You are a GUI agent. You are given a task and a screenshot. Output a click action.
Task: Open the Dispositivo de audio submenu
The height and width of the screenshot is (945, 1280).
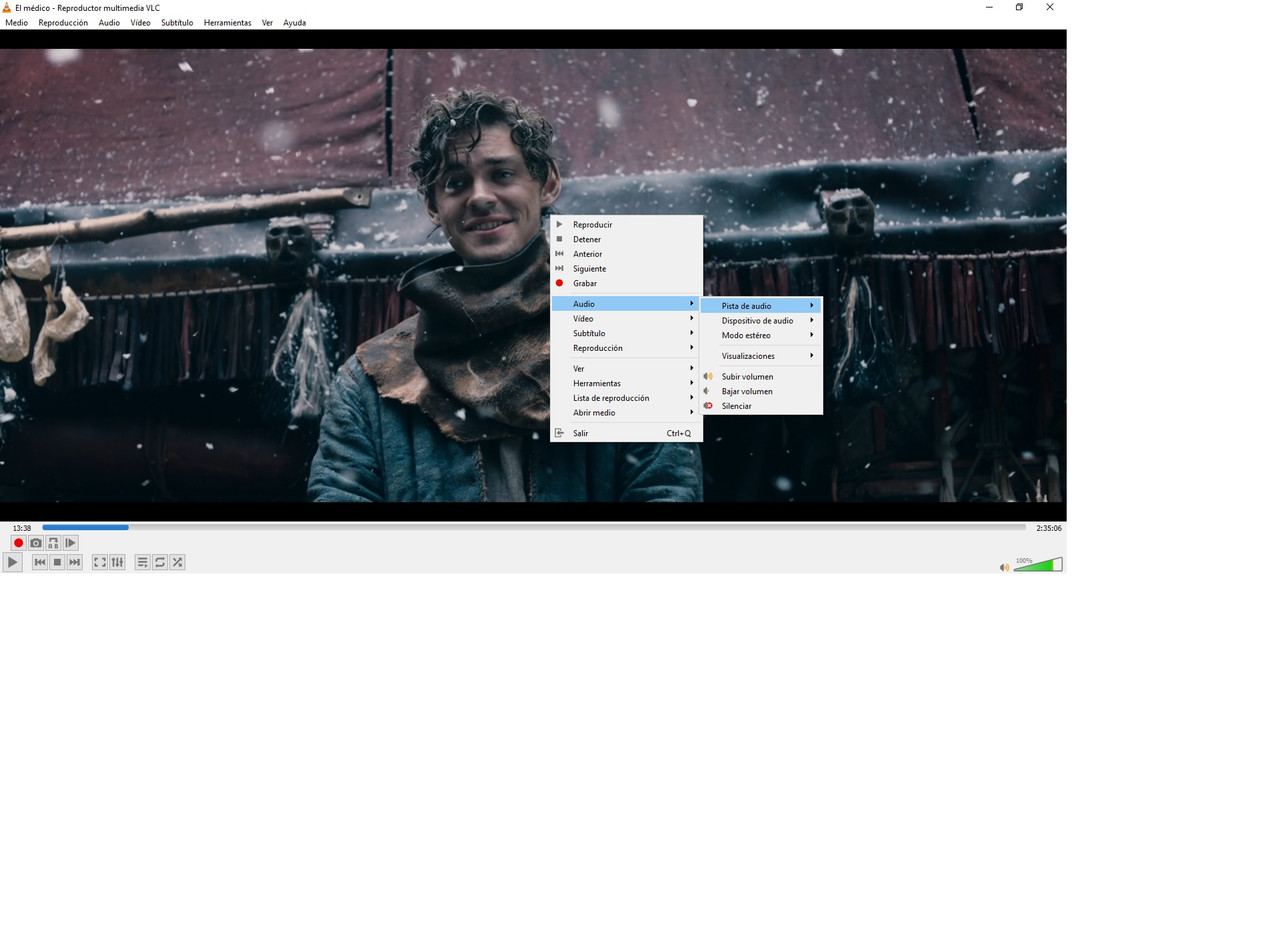pos(761,321)
